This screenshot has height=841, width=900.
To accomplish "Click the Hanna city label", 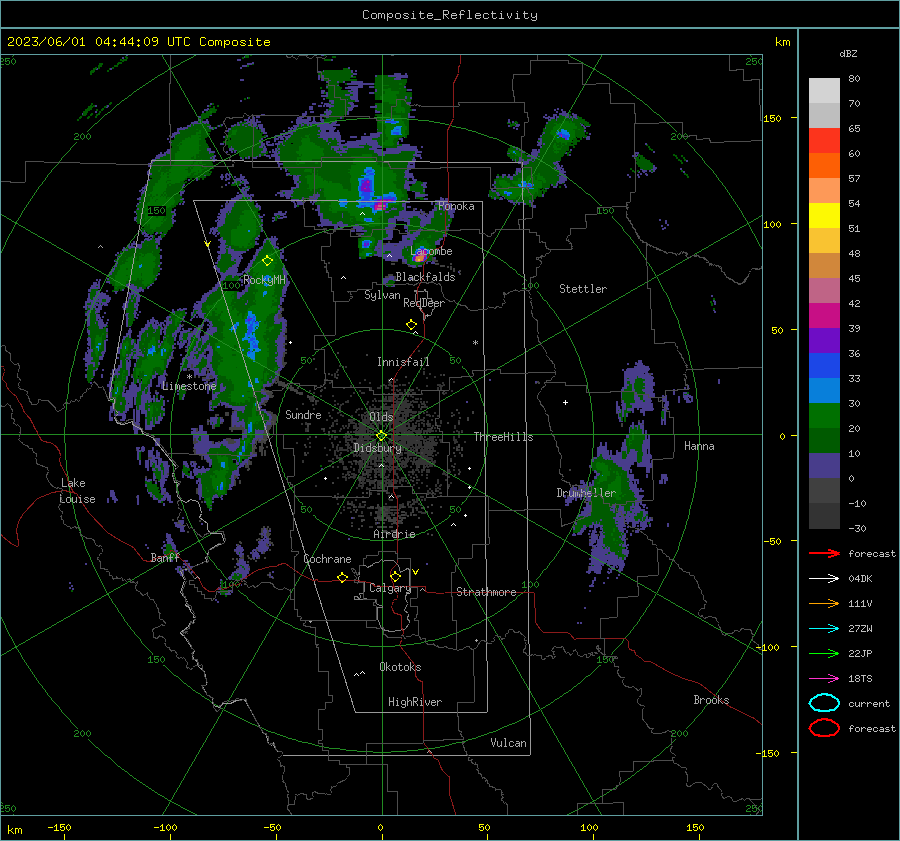I will point(699,446).
